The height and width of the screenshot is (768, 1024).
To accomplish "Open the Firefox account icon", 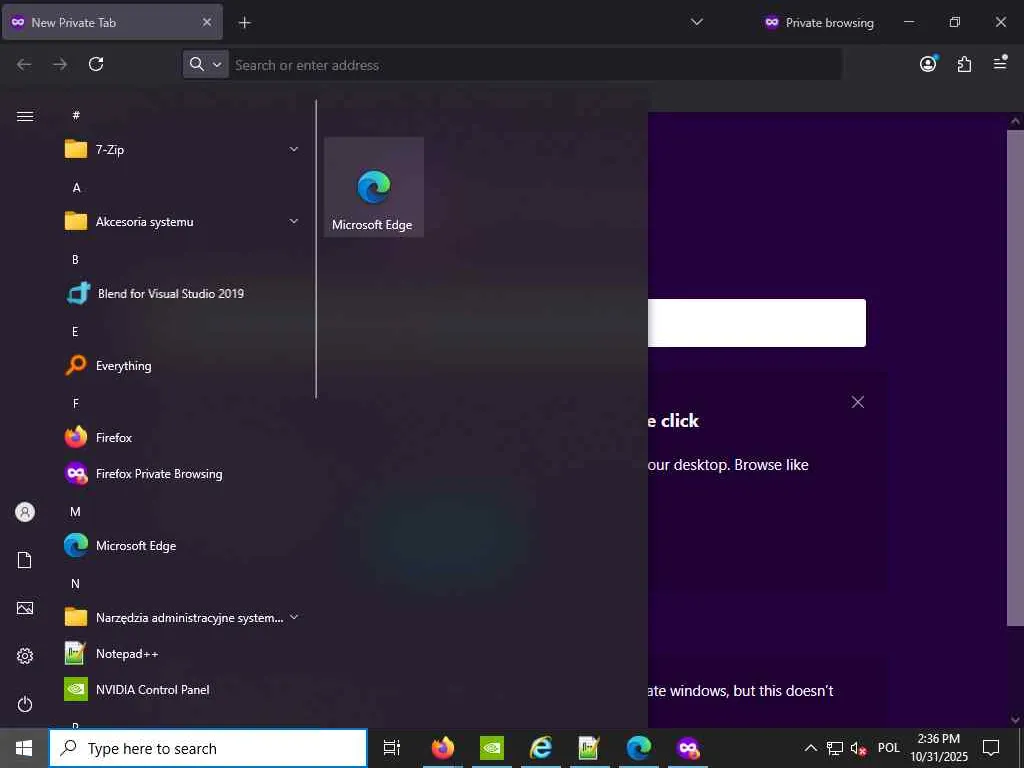I will 928,63.
